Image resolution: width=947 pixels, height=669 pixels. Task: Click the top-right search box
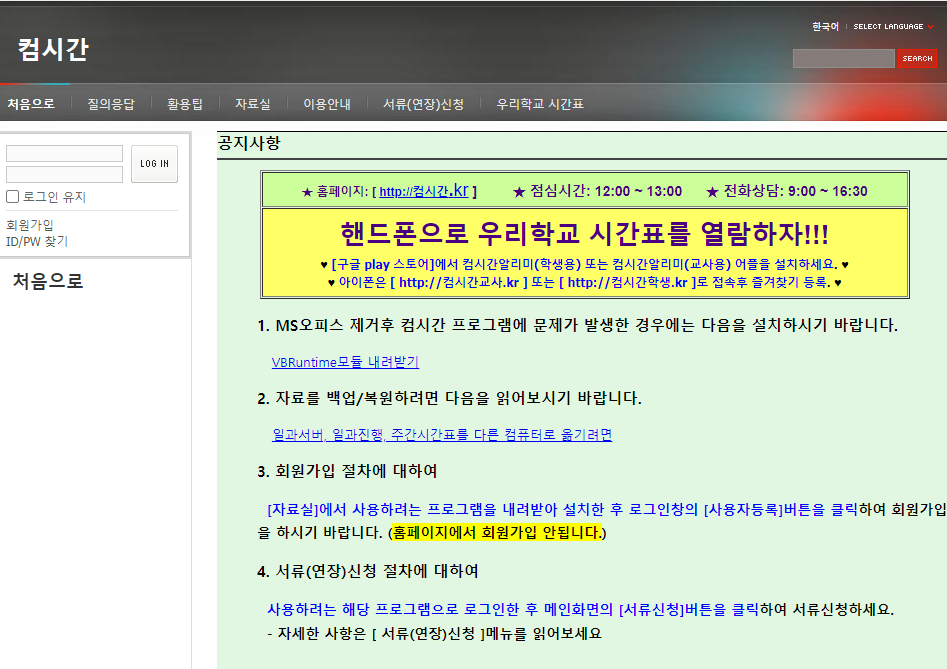point(843,57)
